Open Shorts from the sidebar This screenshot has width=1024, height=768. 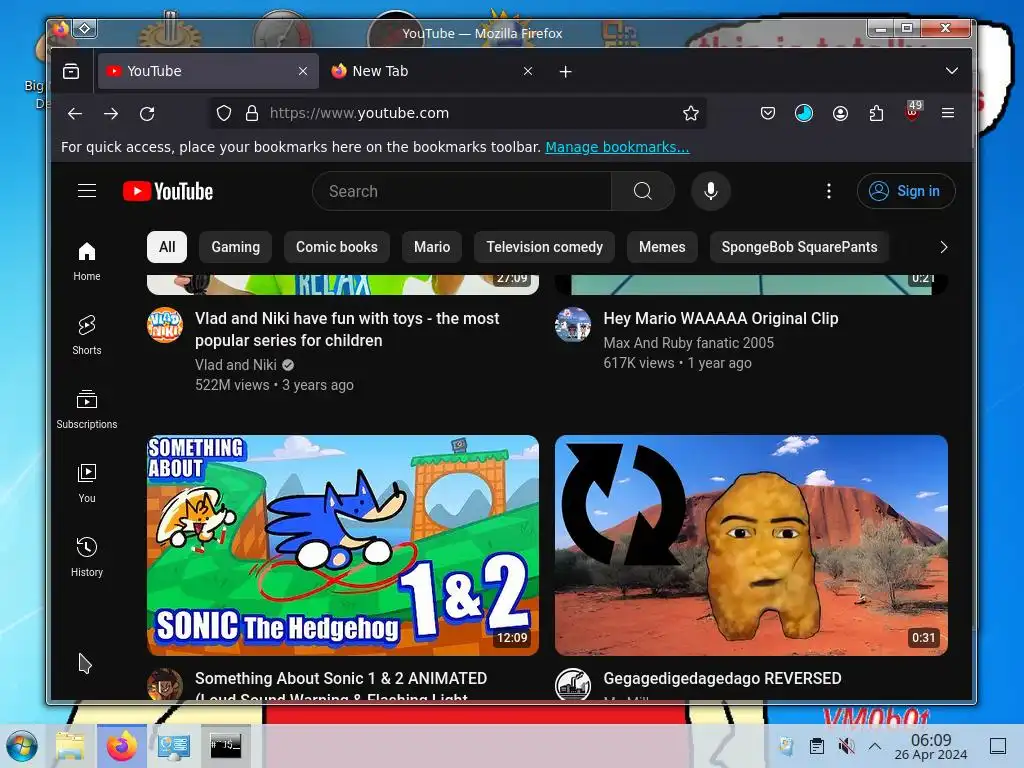click(87, 335)
